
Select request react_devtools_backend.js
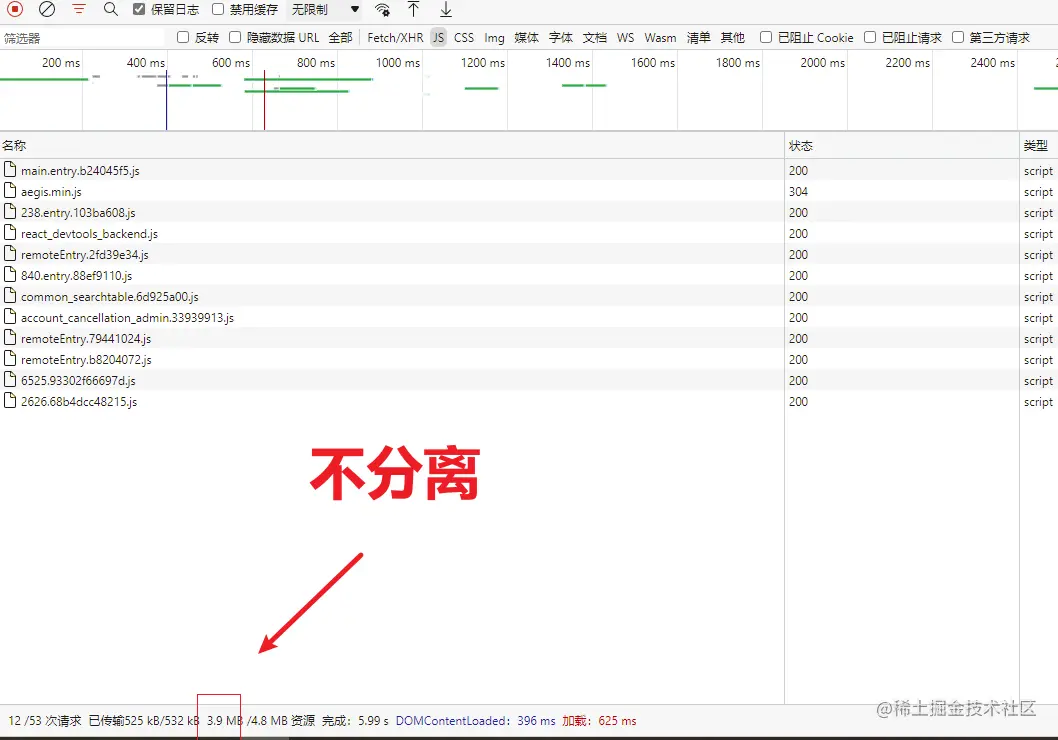pyautogui.click(x=529, y=233)
